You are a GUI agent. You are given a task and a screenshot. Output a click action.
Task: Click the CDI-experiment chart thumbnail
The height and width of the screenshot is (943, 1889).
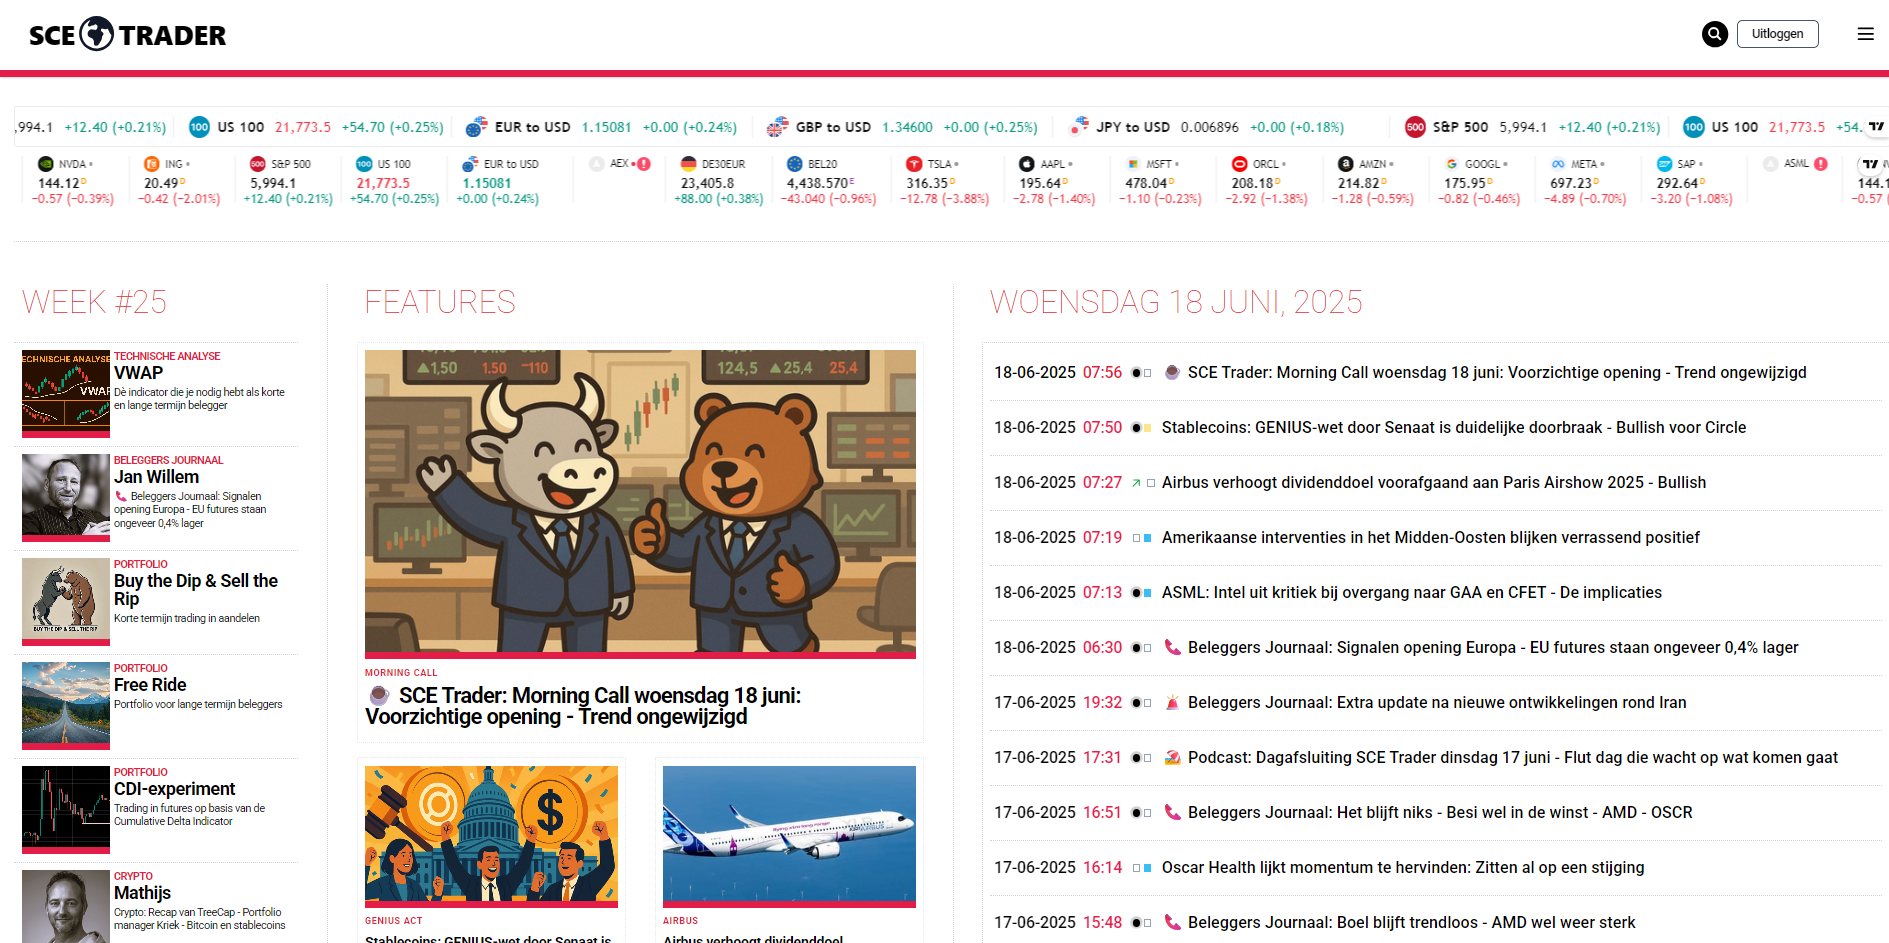66,809
